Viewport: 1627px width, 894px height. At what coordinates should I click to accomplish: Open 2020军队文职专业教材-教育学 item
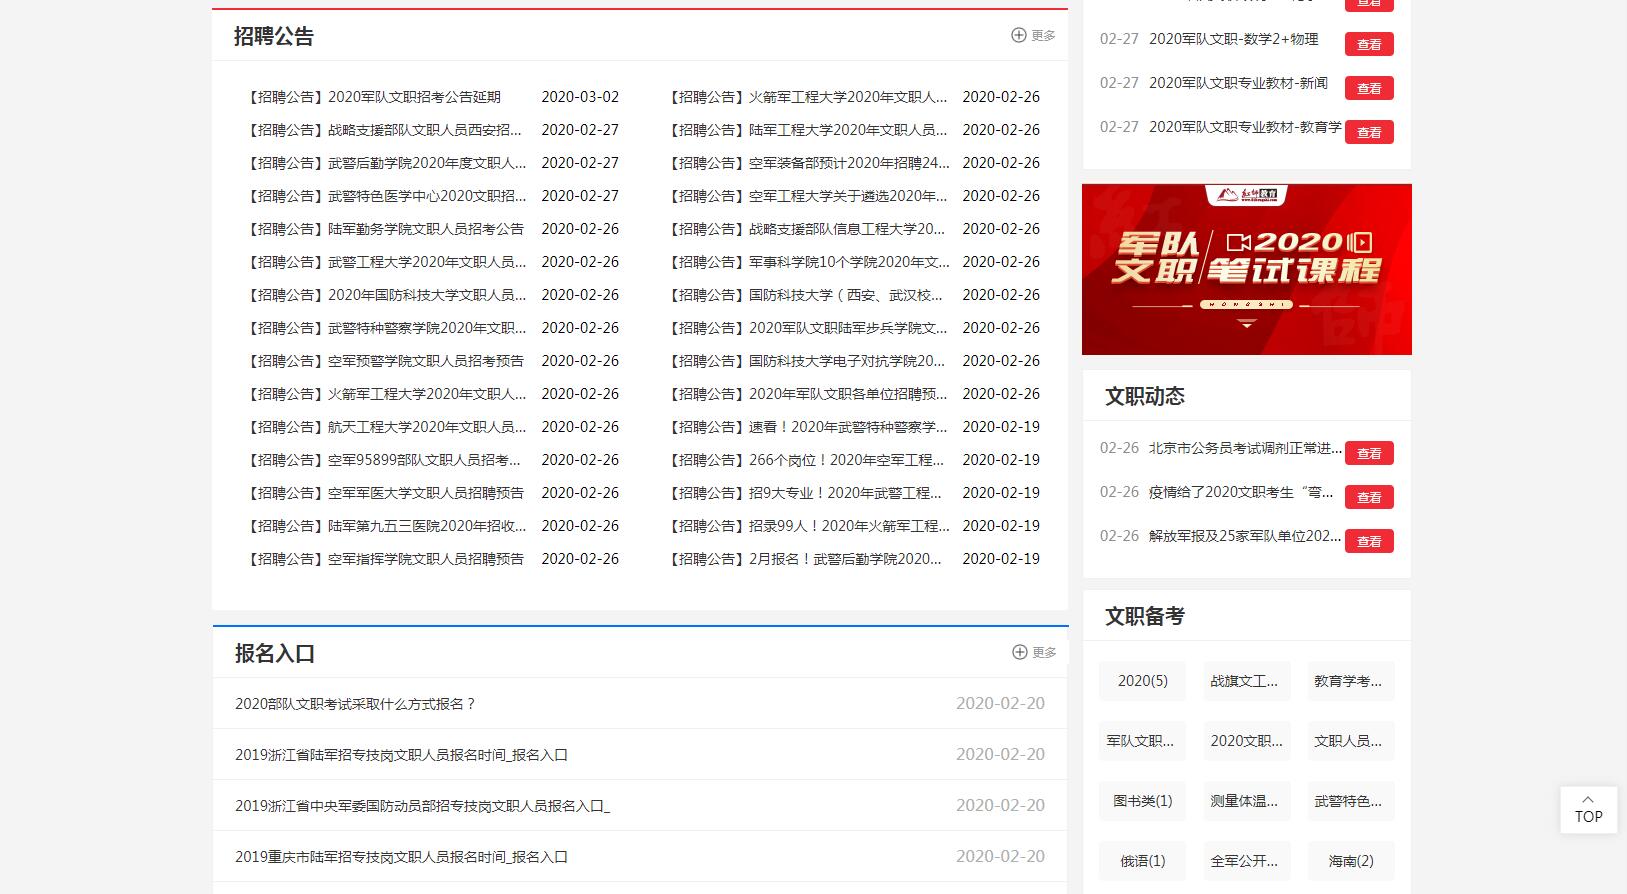pyautogui.click(x=1245, y=127)
